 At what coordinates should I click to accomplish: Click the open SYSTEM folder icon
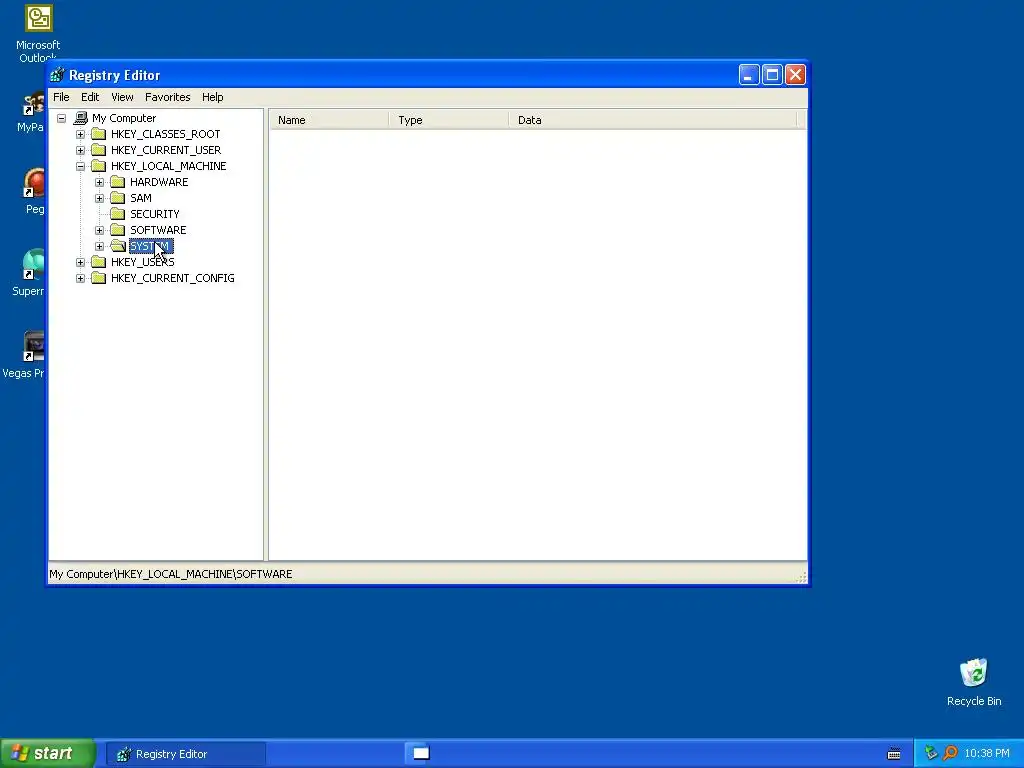[118, 246]
